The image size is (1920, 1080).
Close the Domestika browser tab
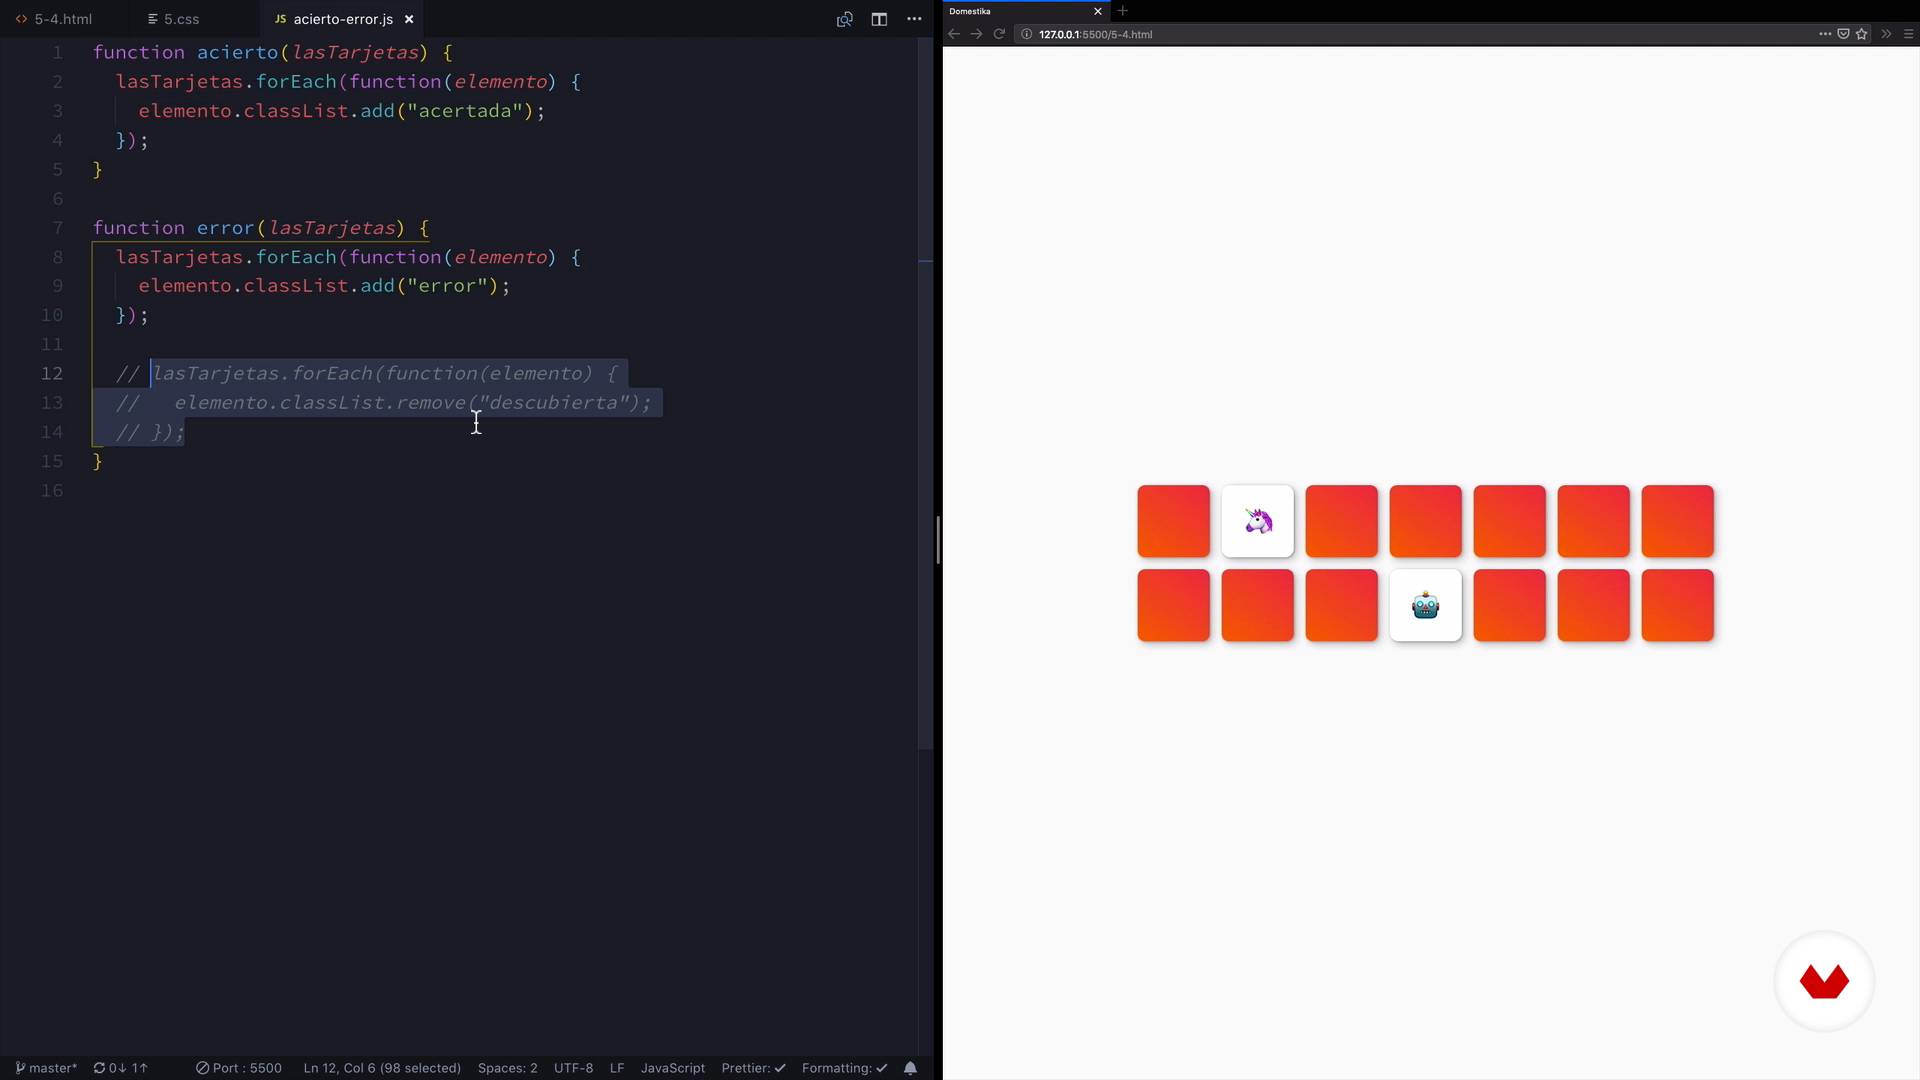(1097, 11)
